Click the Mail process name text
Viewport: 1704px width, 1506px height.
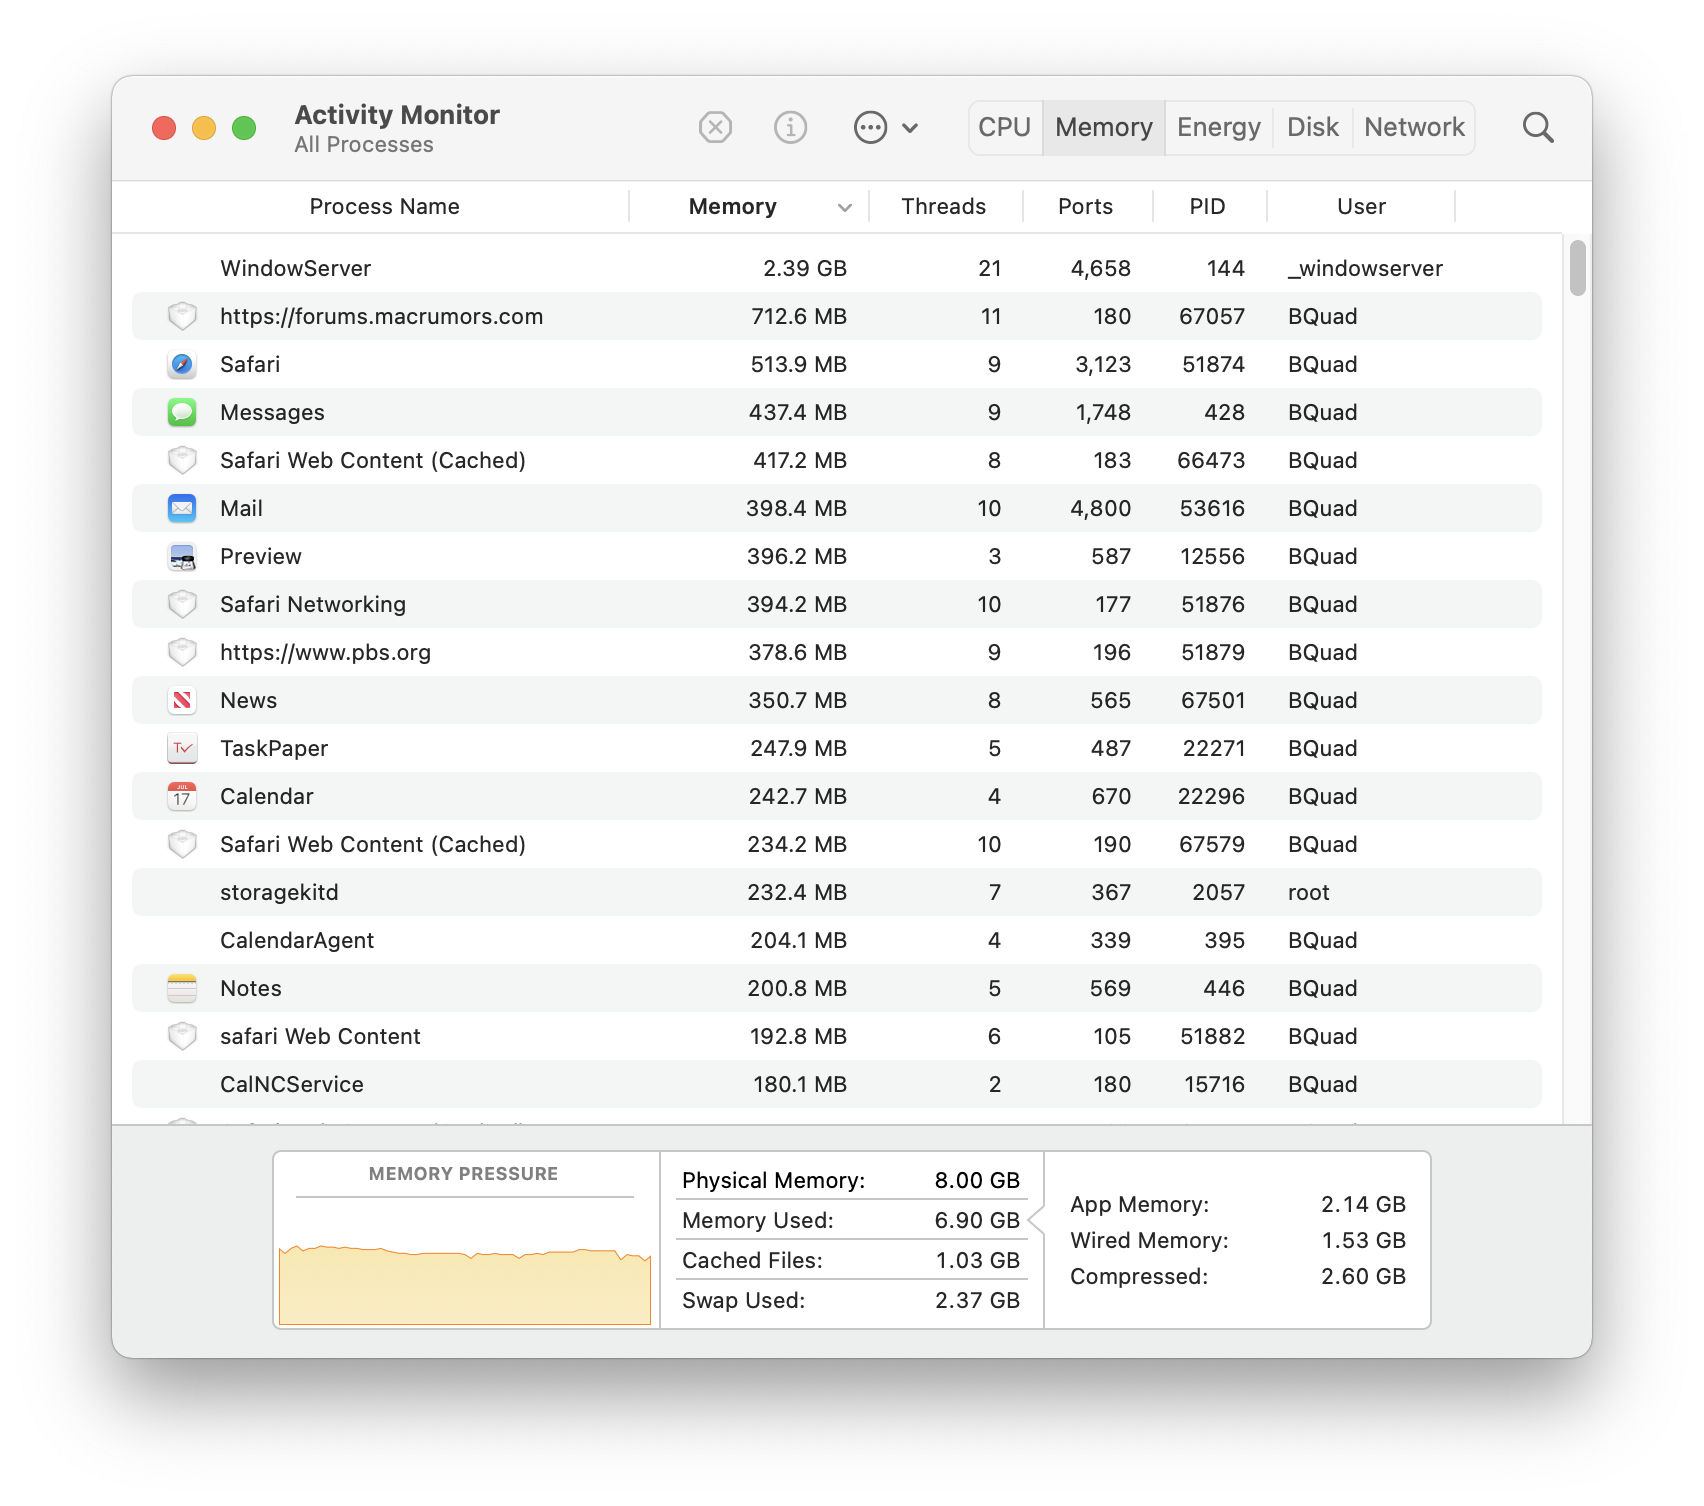click(x=241, y=508)
